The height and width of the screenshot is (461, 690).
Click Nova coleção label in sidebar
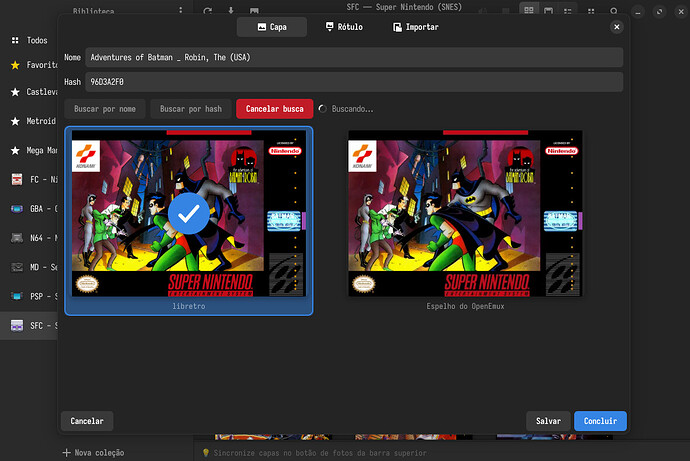[99, 453]
